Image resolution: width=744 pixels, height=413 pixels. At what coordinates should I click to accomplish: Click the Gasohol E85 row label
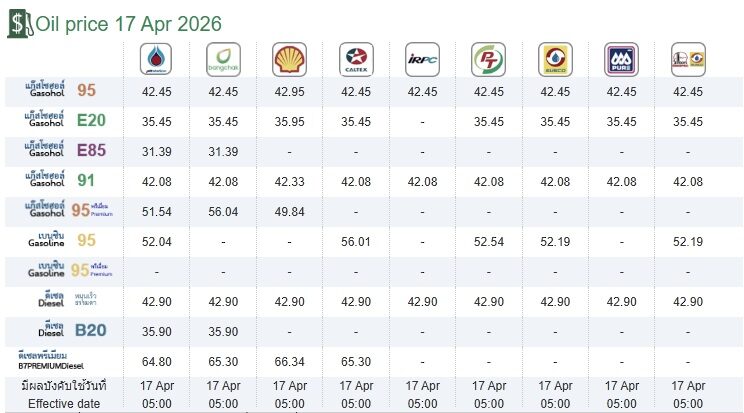point(65,150)
